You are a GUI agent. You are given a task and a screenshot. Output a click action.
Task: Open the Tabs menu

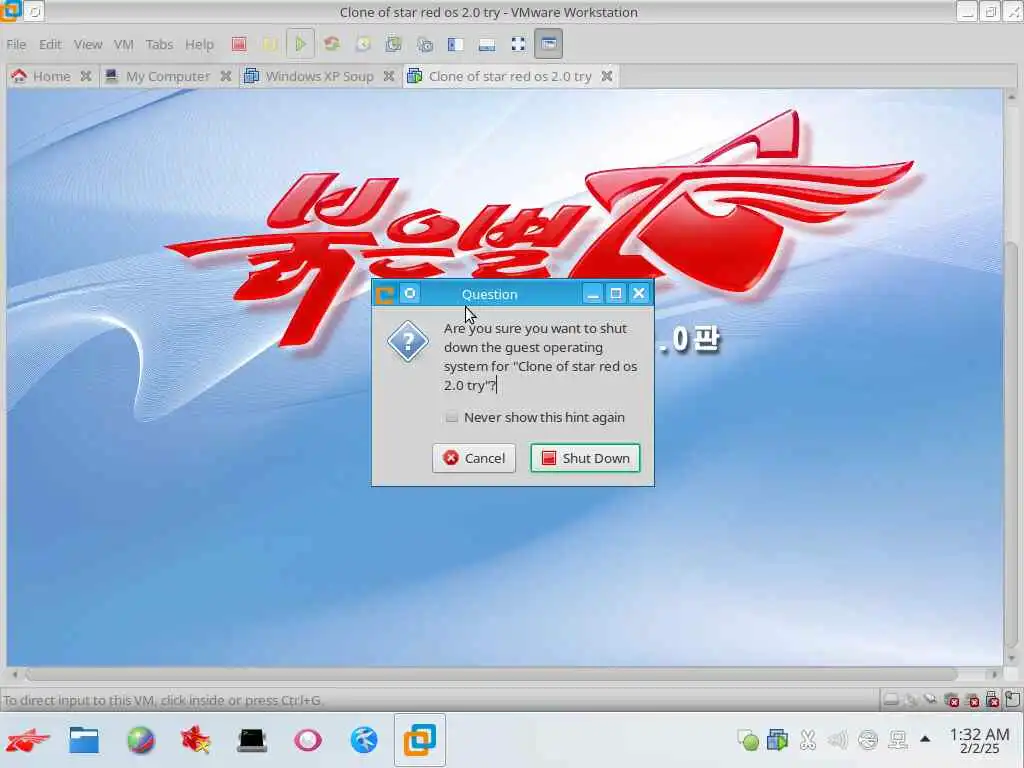point(159,44)
